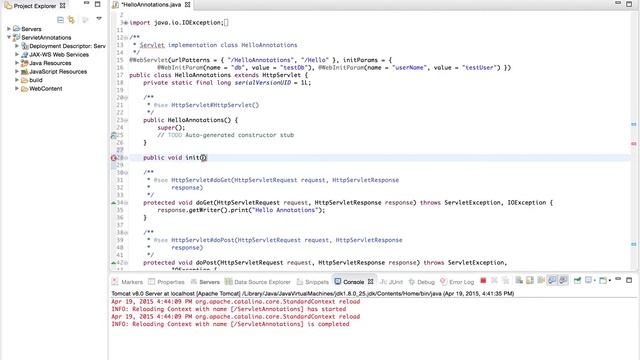The width and height of the screenshot is (640, 360).
Task: Collapse the ServletAnnotations project
Action: click(9, 37)
